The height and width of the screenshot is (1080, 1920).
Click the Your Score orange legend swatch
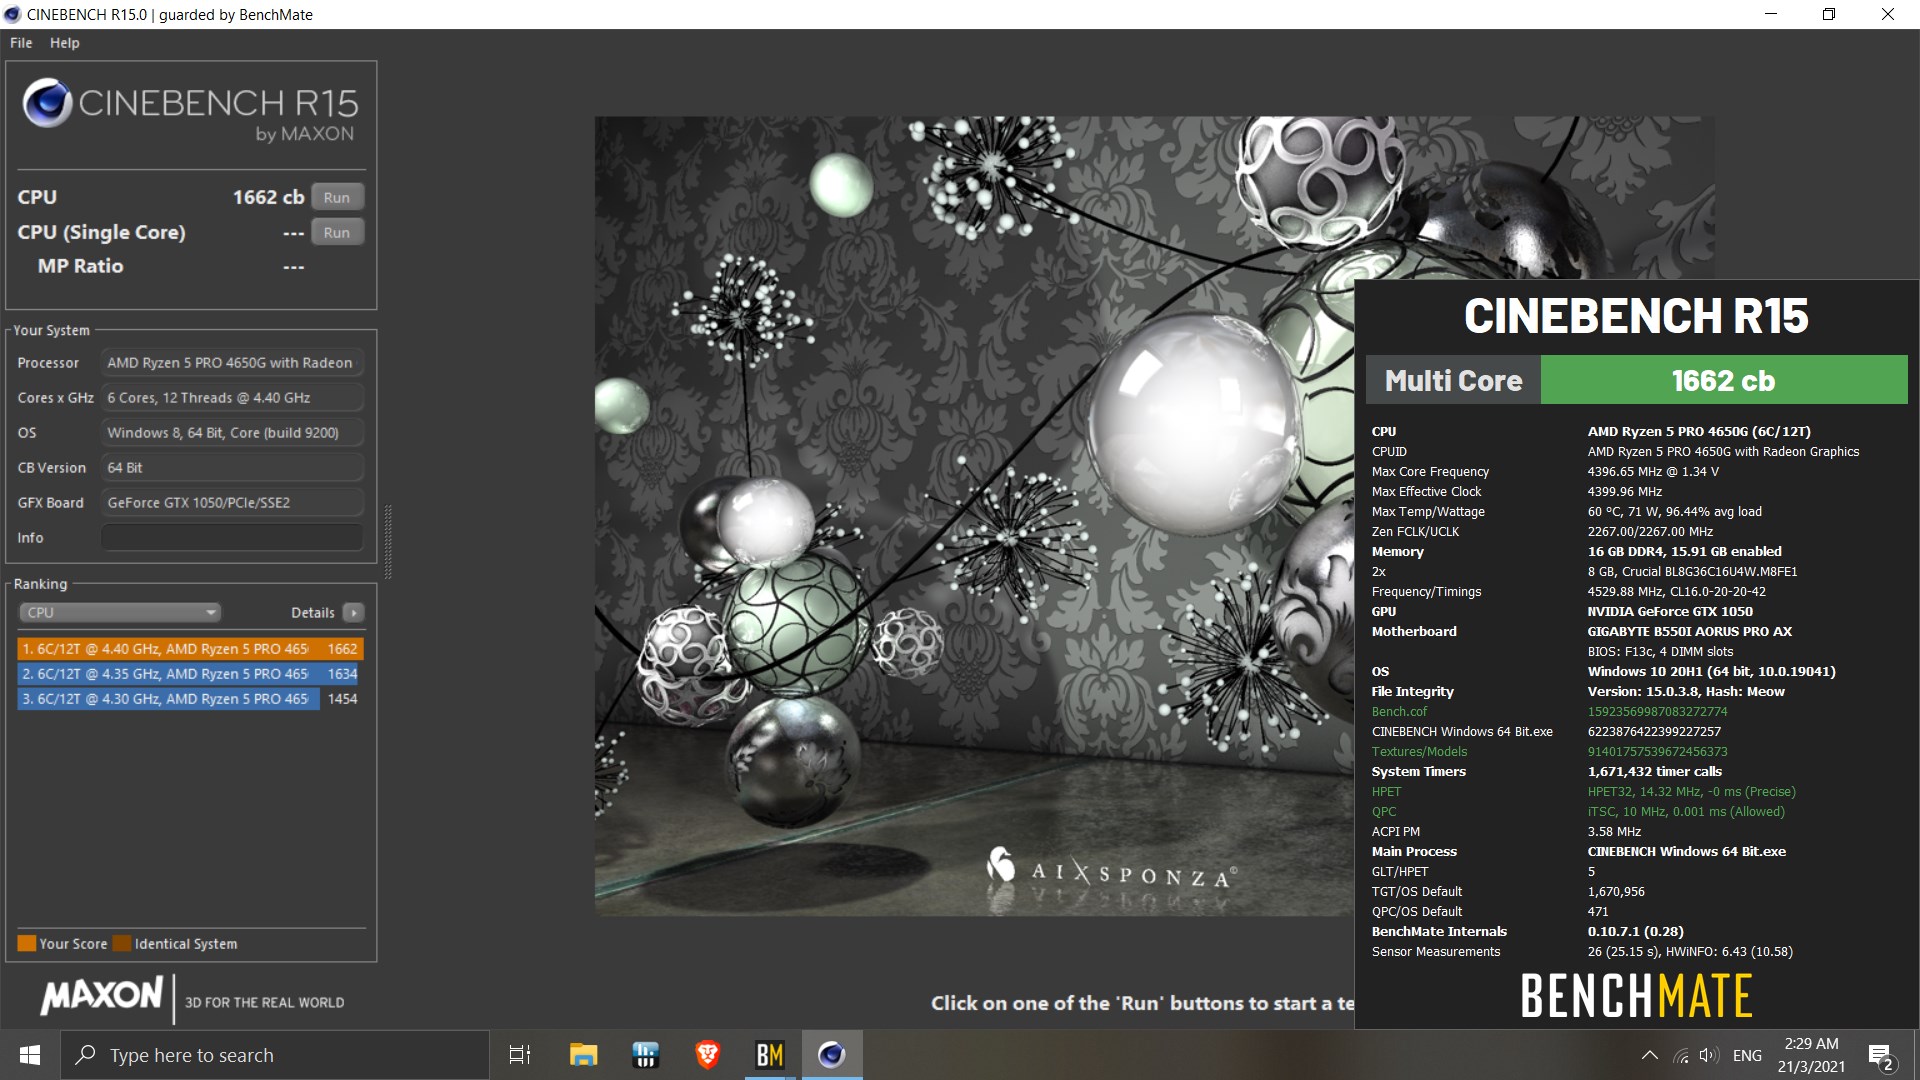pos(26,943)
